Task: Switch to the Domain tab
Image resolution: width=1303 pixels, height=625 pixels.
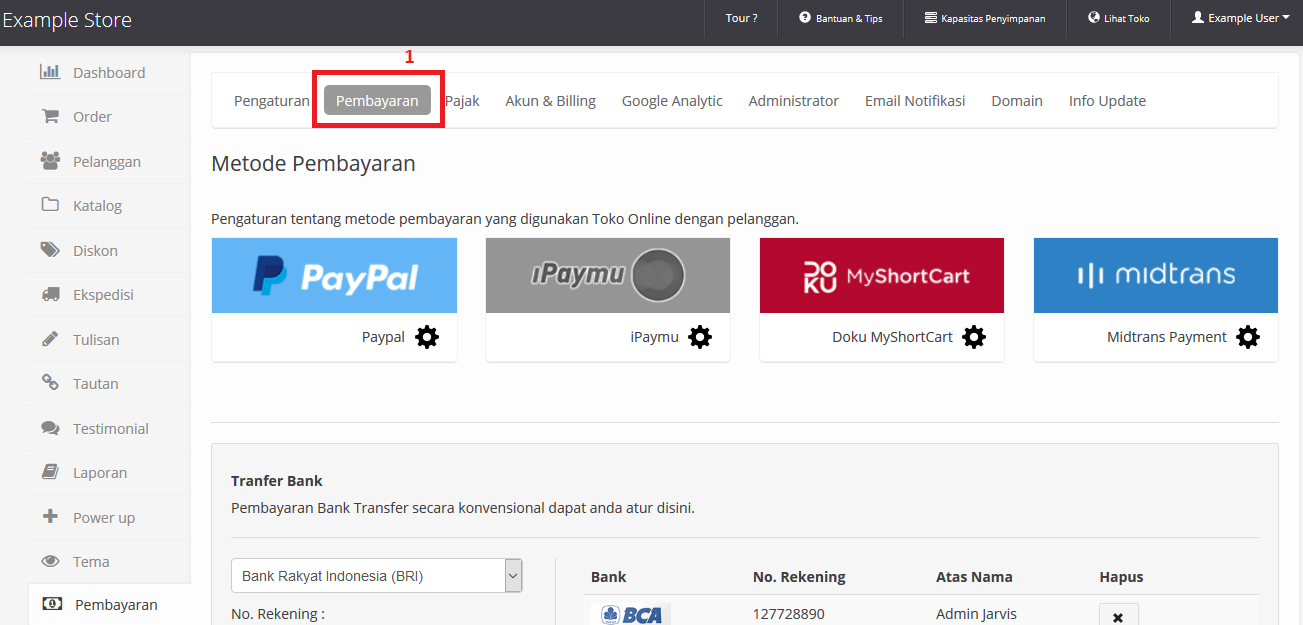Action: coord(1017,101)
